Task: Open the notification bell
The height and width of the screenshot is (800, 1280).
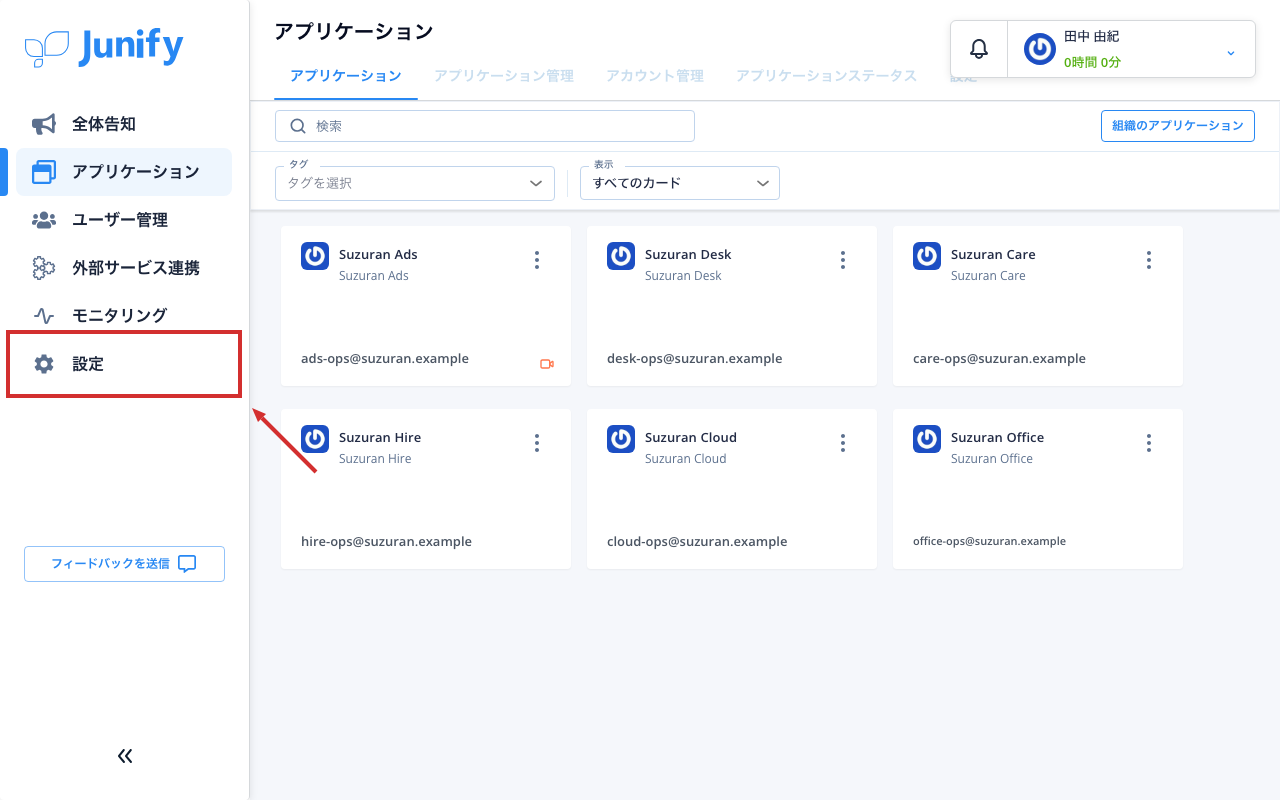Action: [x=979, y=49]
